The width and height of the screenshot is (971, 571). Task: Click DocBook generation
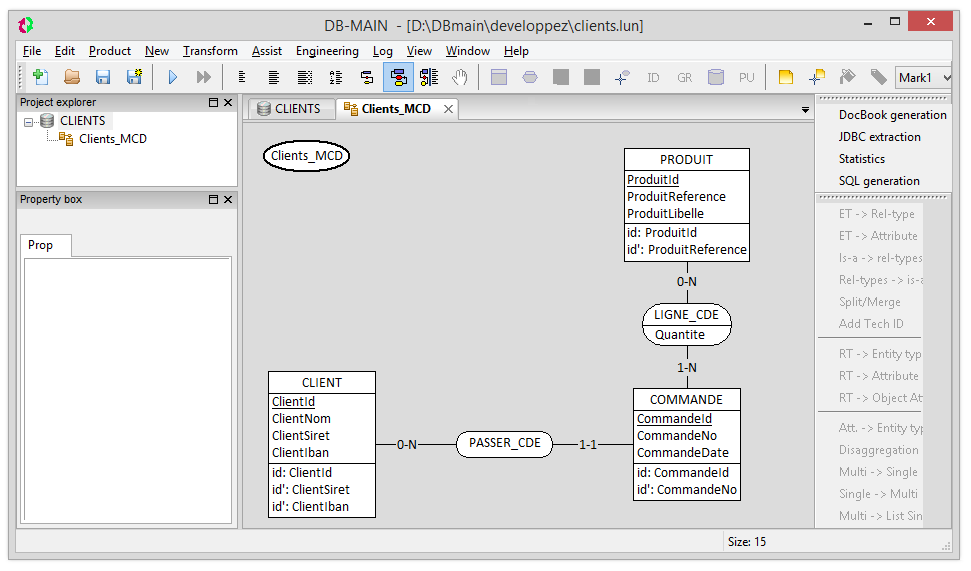(892, 115)
